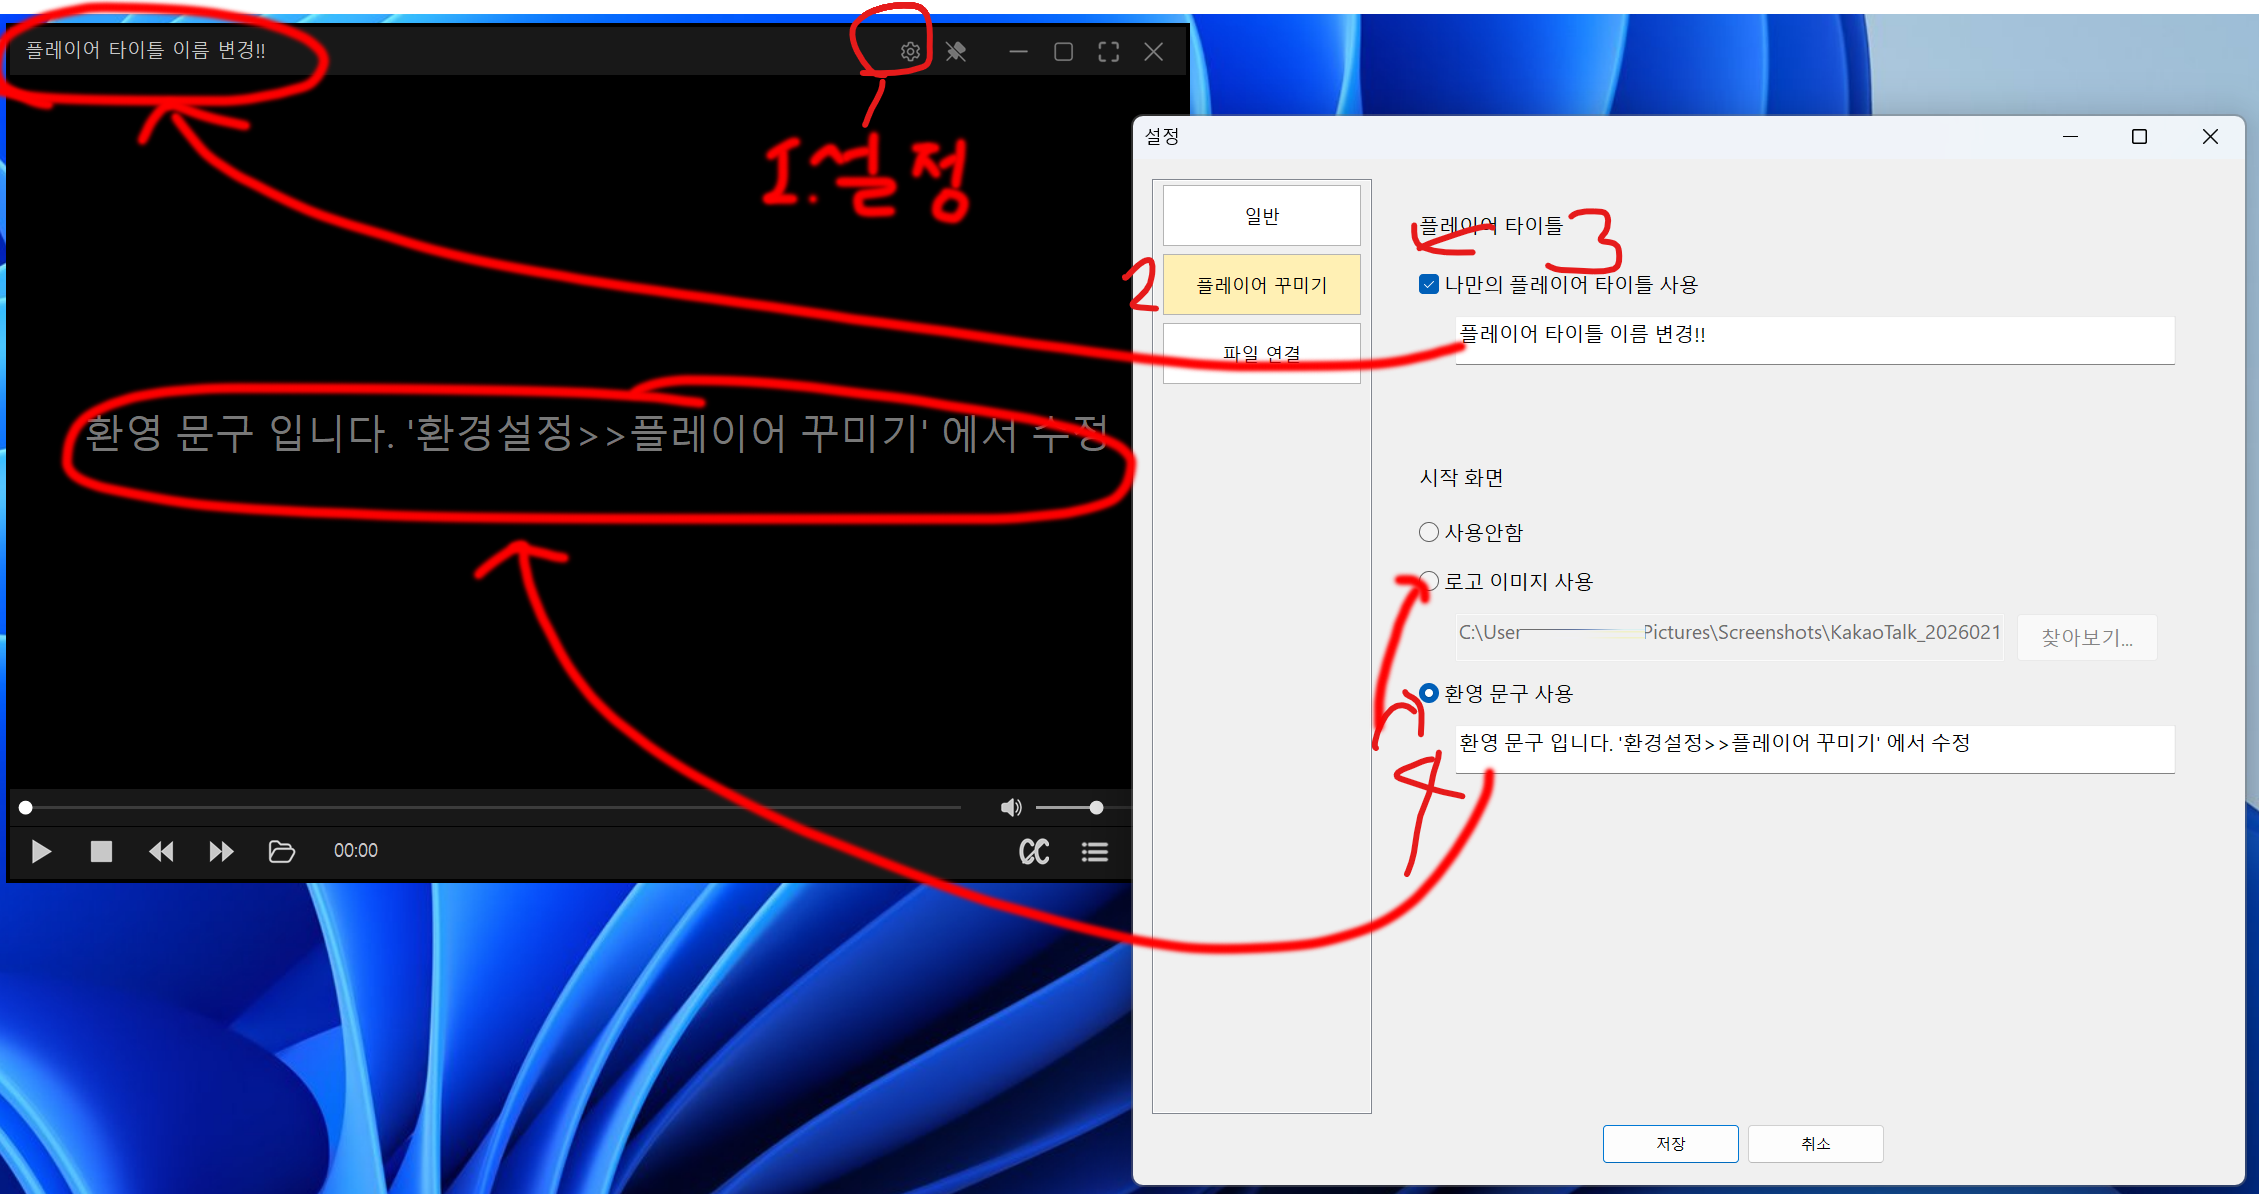Select the 사용안함 radio option
2259x1194 pixels.
tap(1429, 532)
